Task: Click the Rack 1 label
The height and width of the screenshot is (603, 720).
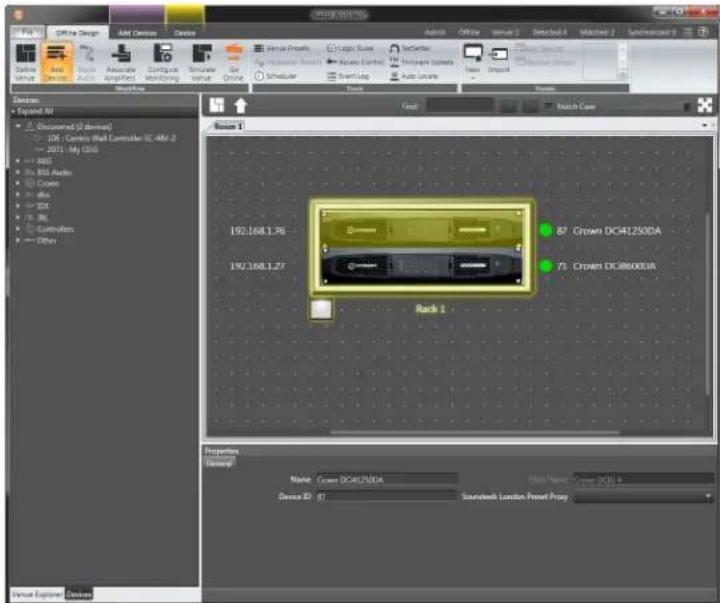Action: click(x=430, y=309)
